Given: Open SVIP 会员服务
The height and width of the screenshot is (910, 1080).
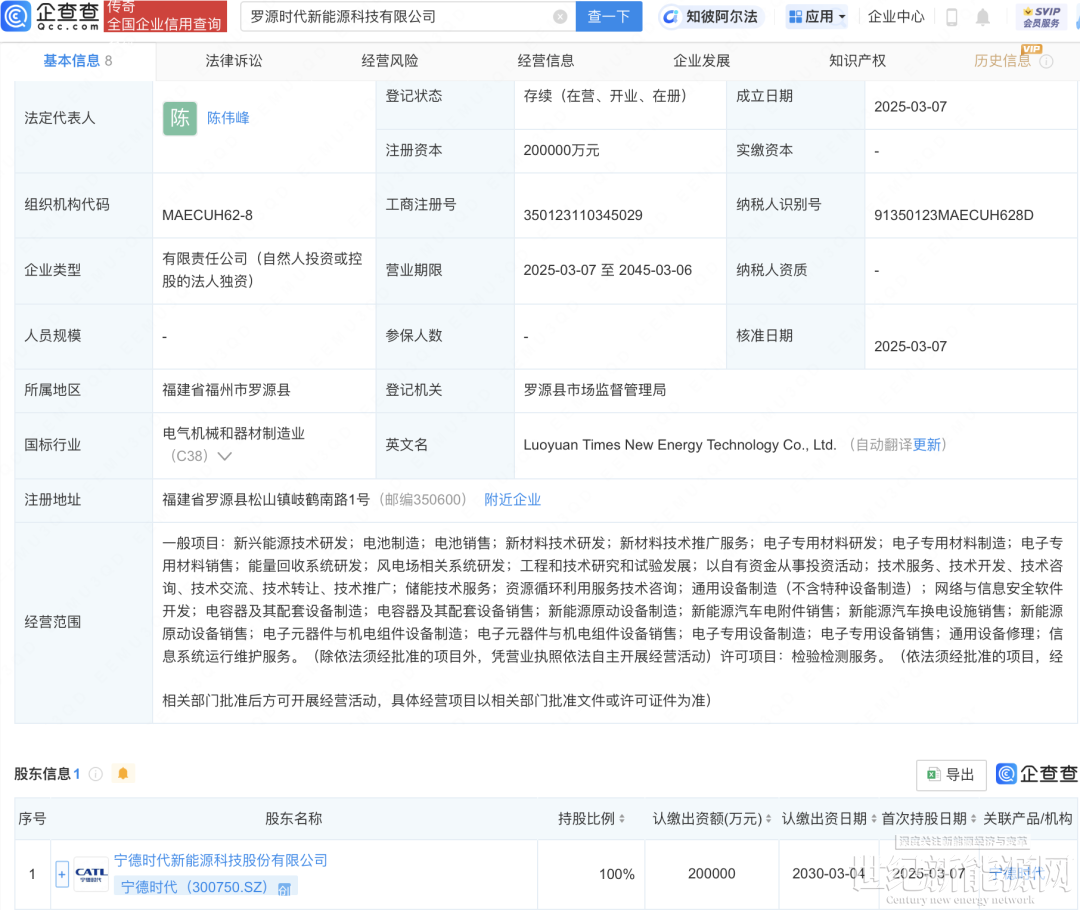Looking at the screenshot, I should coord(1041,17).
